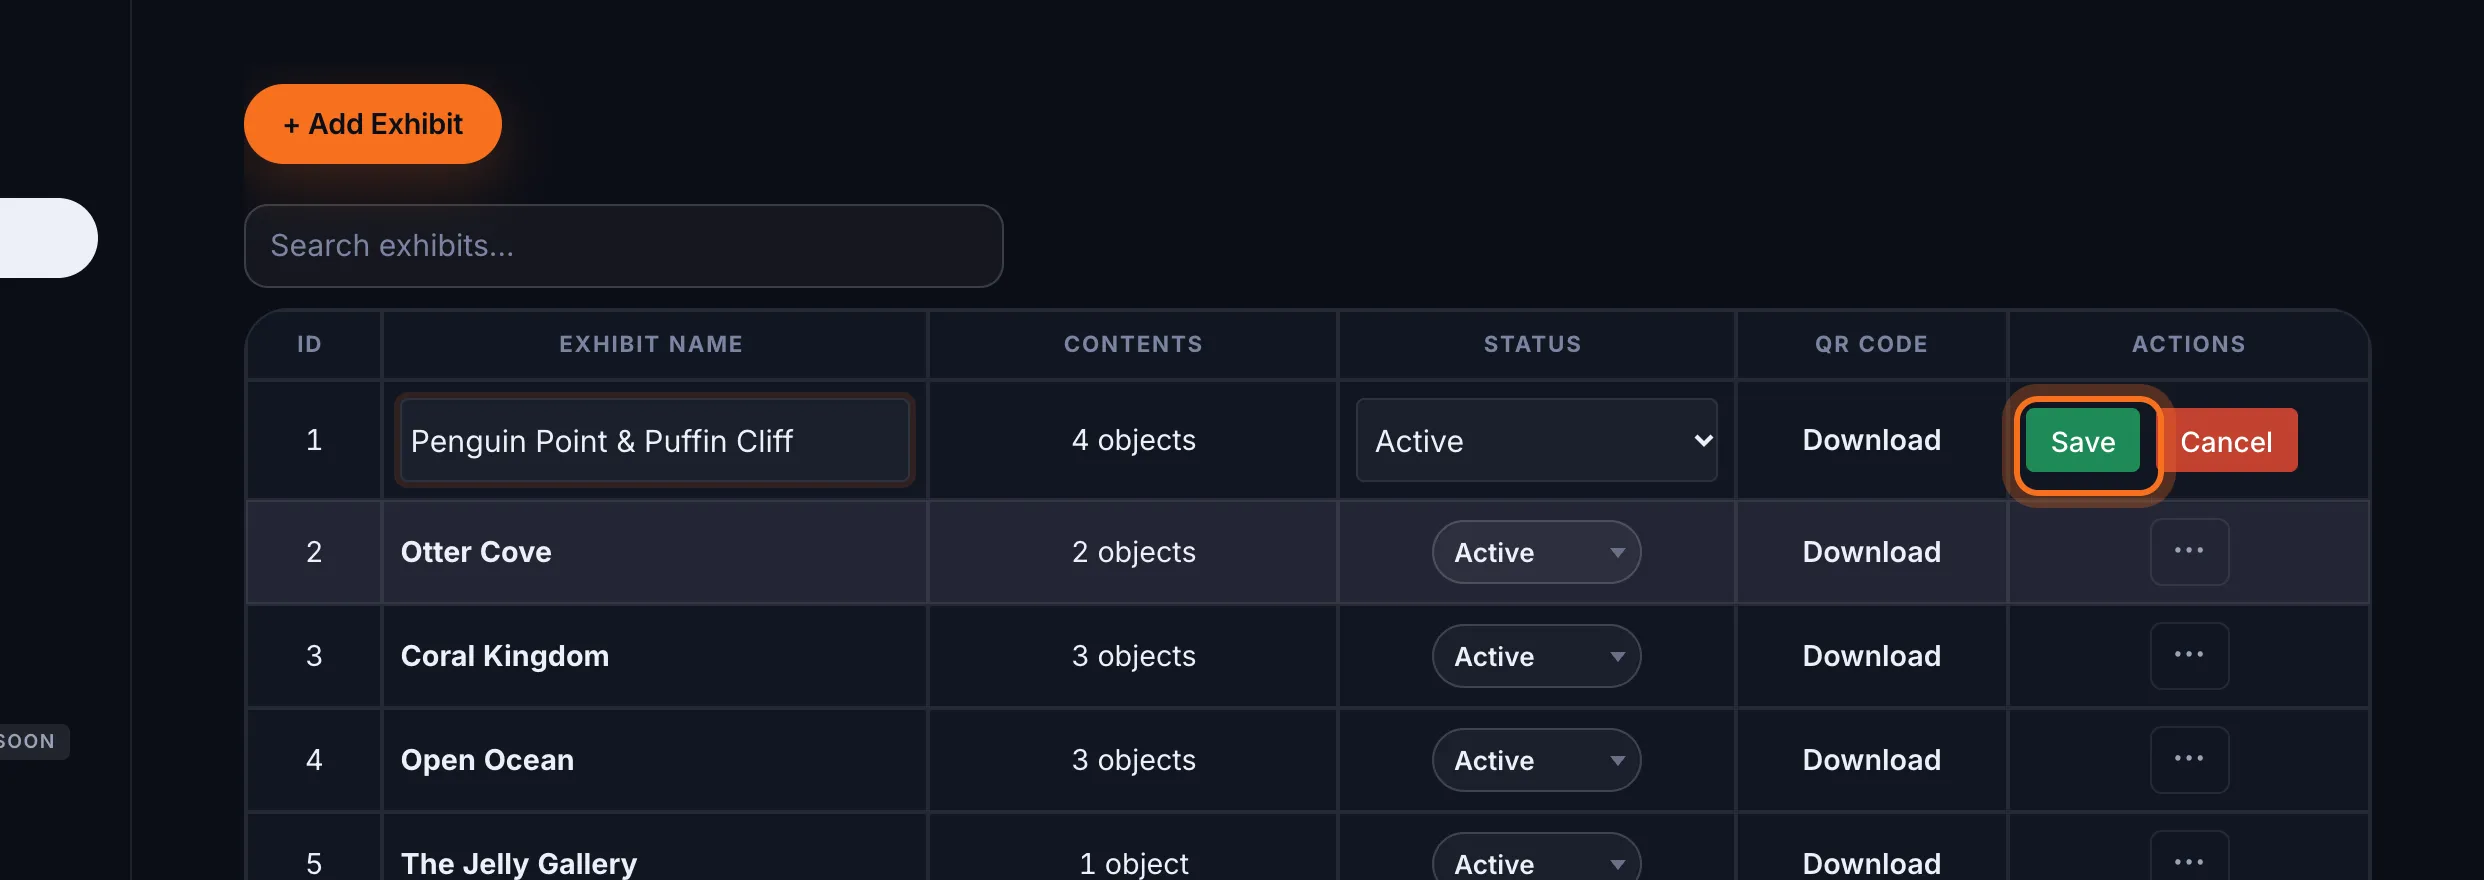The height and width of the screenshot is (880, 2484).
Task: Click the + Add Exhibit button
Action: [x=372, y=124]
